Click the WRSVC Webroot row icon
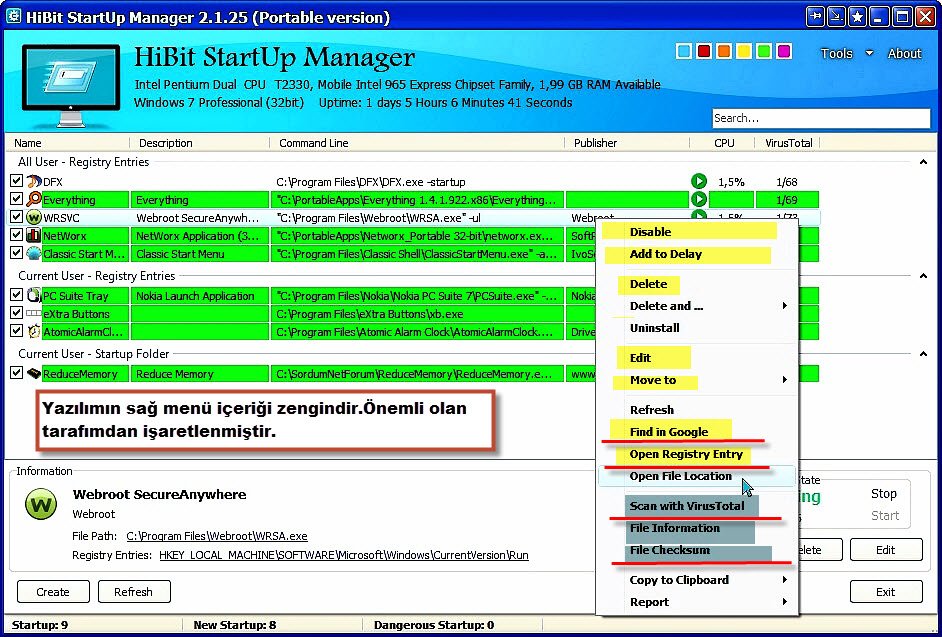The image size is (942, 637). pos(34,218)
